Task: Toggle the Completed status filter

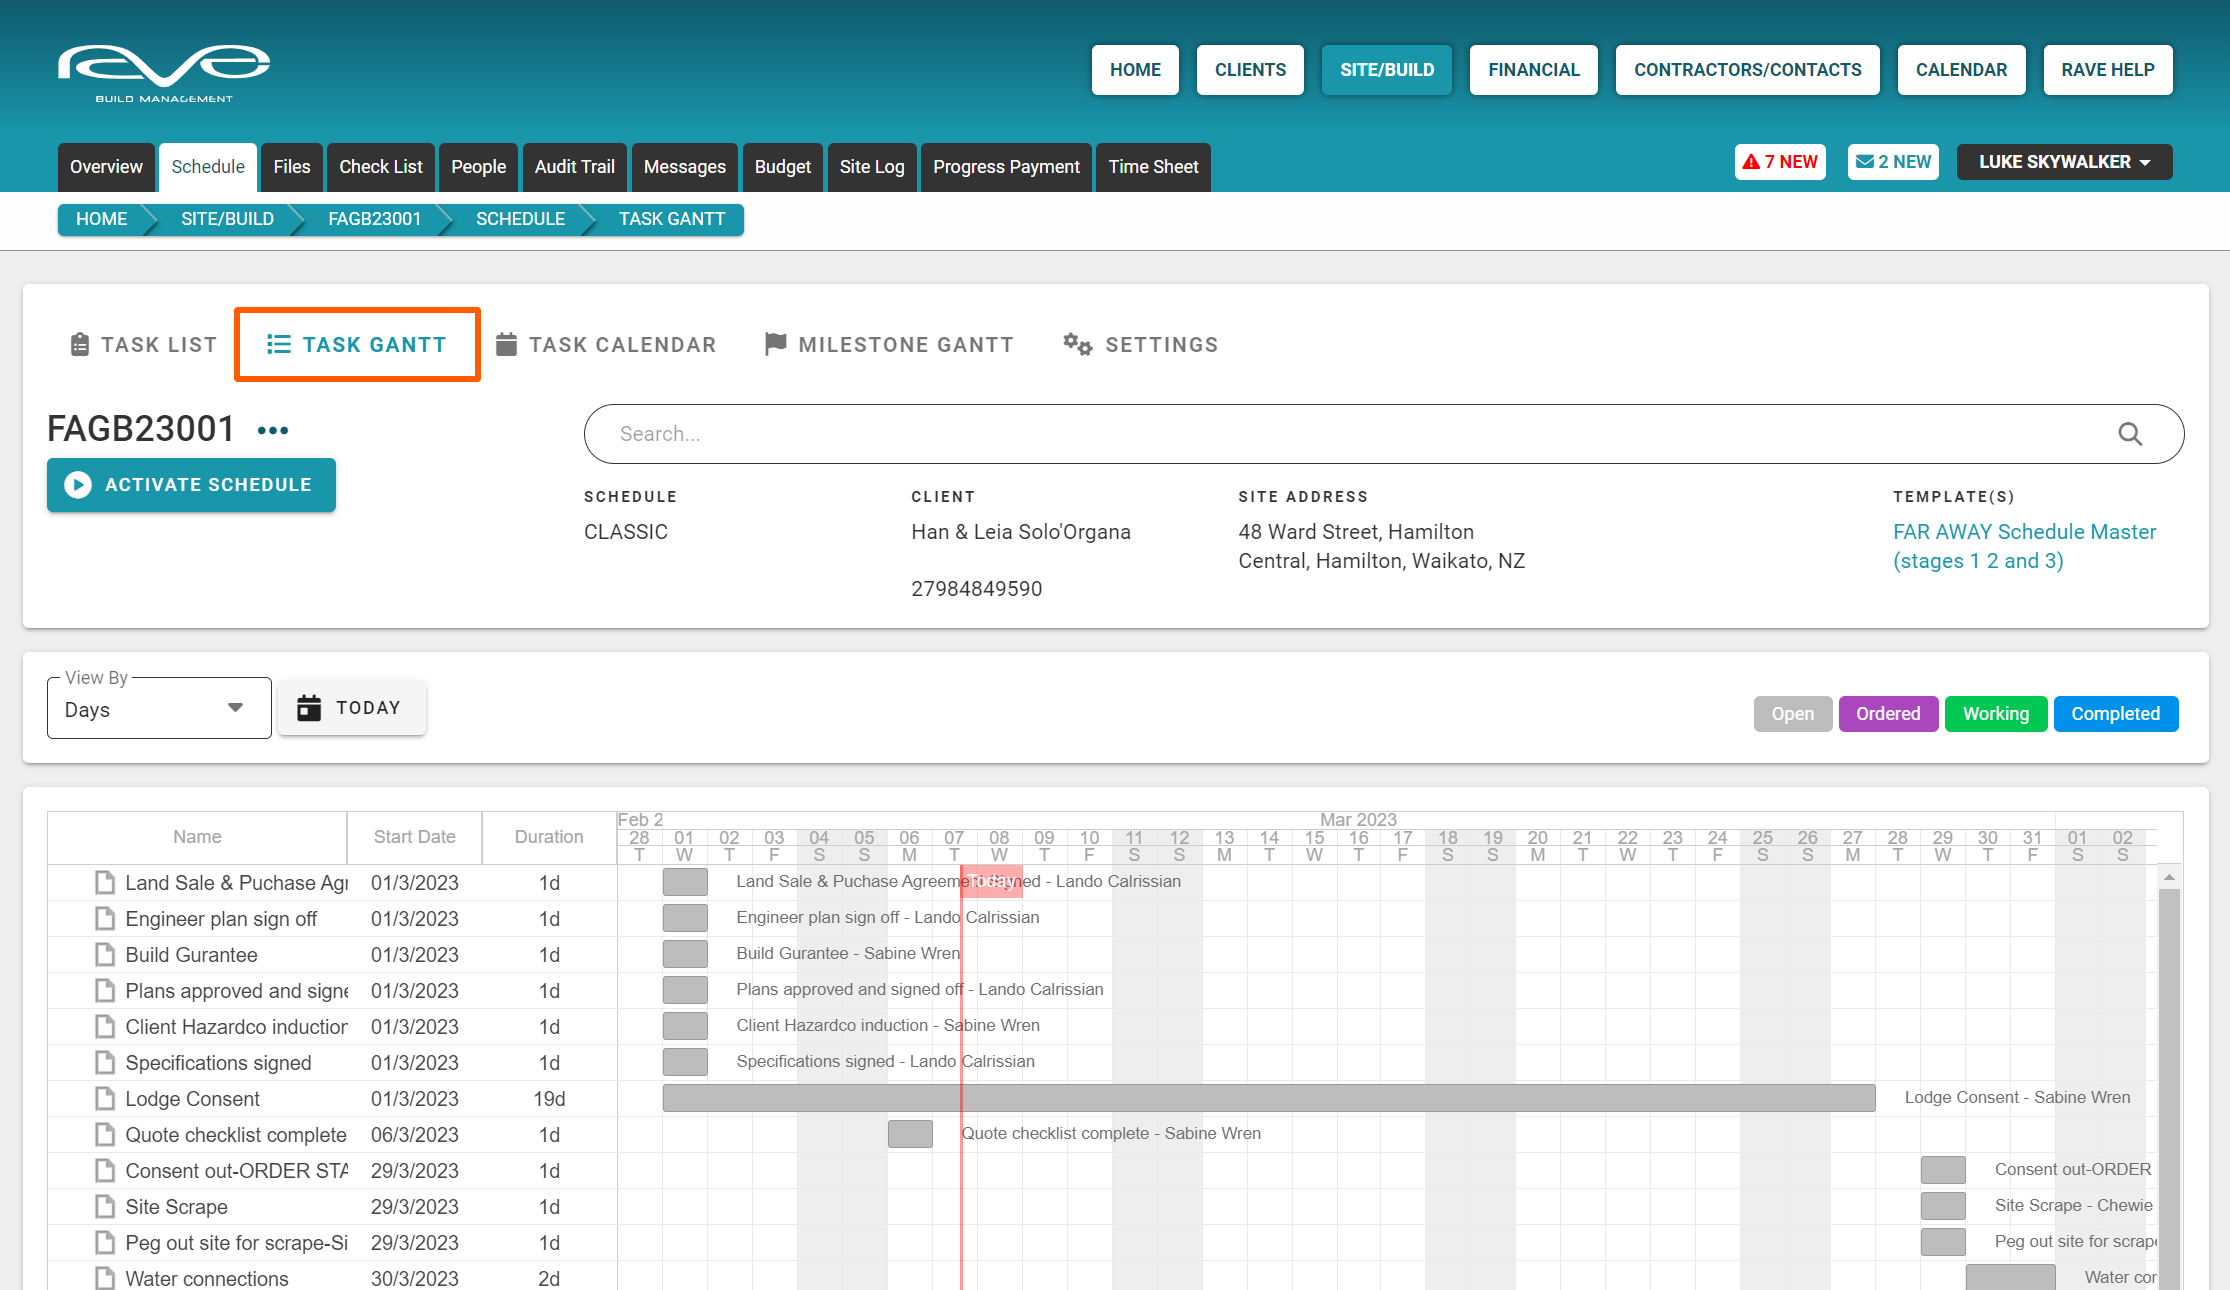Action: click(2115, 714)
